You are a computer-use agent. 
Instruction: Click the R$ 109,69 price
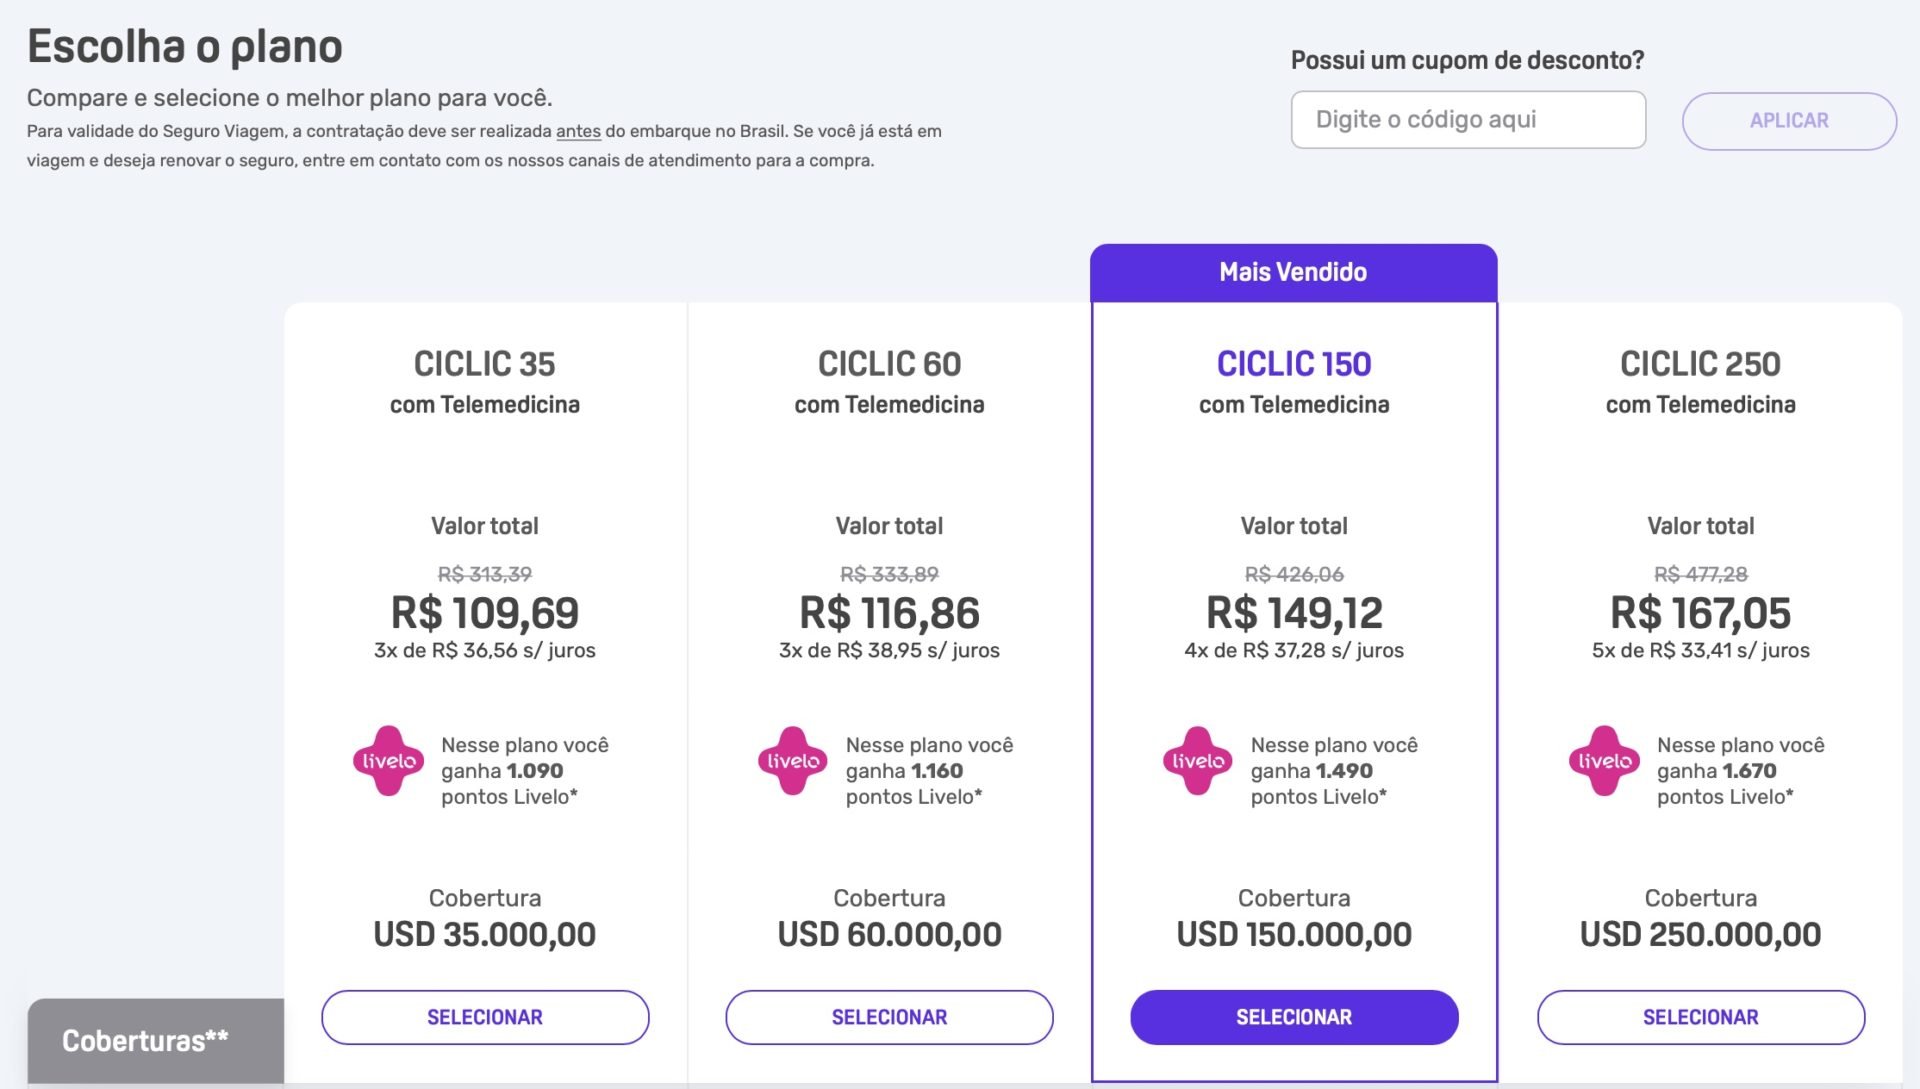pos(485,612)
